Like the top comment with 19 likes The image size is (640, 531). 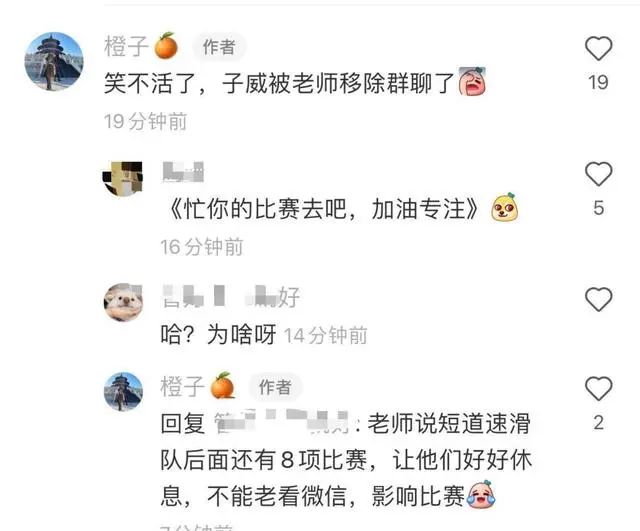(x=598, y=49)
